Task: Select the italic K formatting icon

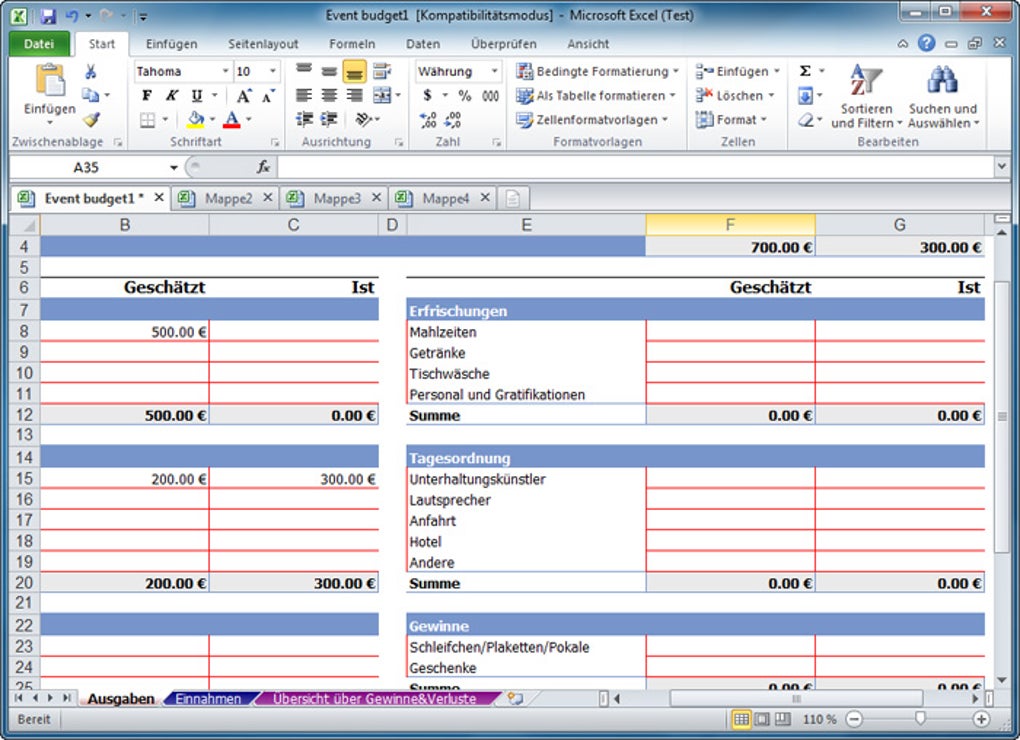Action: [172, 95]
